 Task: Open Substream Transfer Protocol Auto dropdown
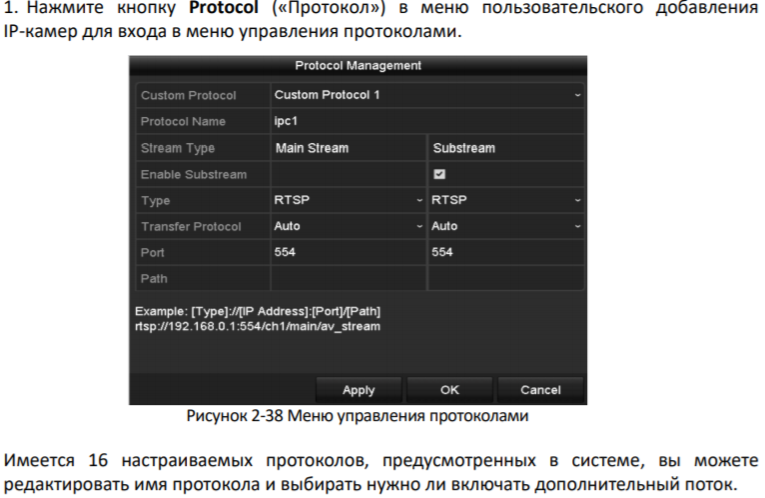click(x=505, y=226)
